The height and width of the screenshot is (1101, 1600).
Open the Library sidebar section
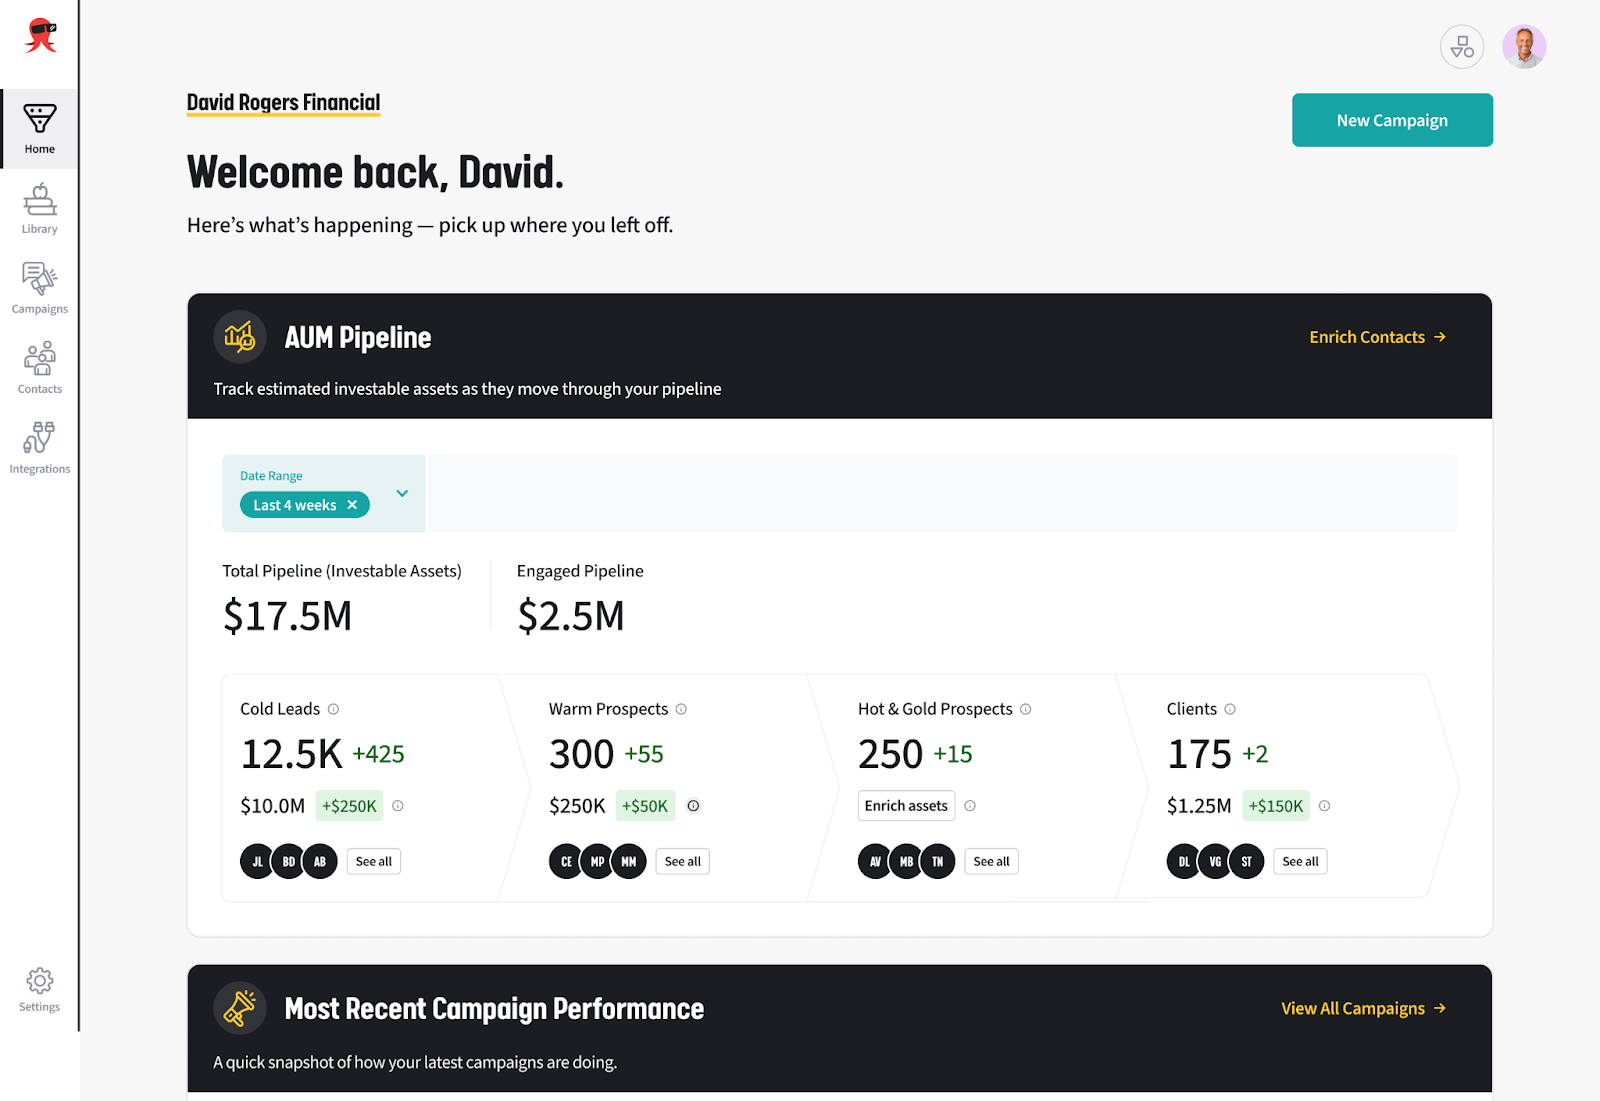click(x=39, y=209)
